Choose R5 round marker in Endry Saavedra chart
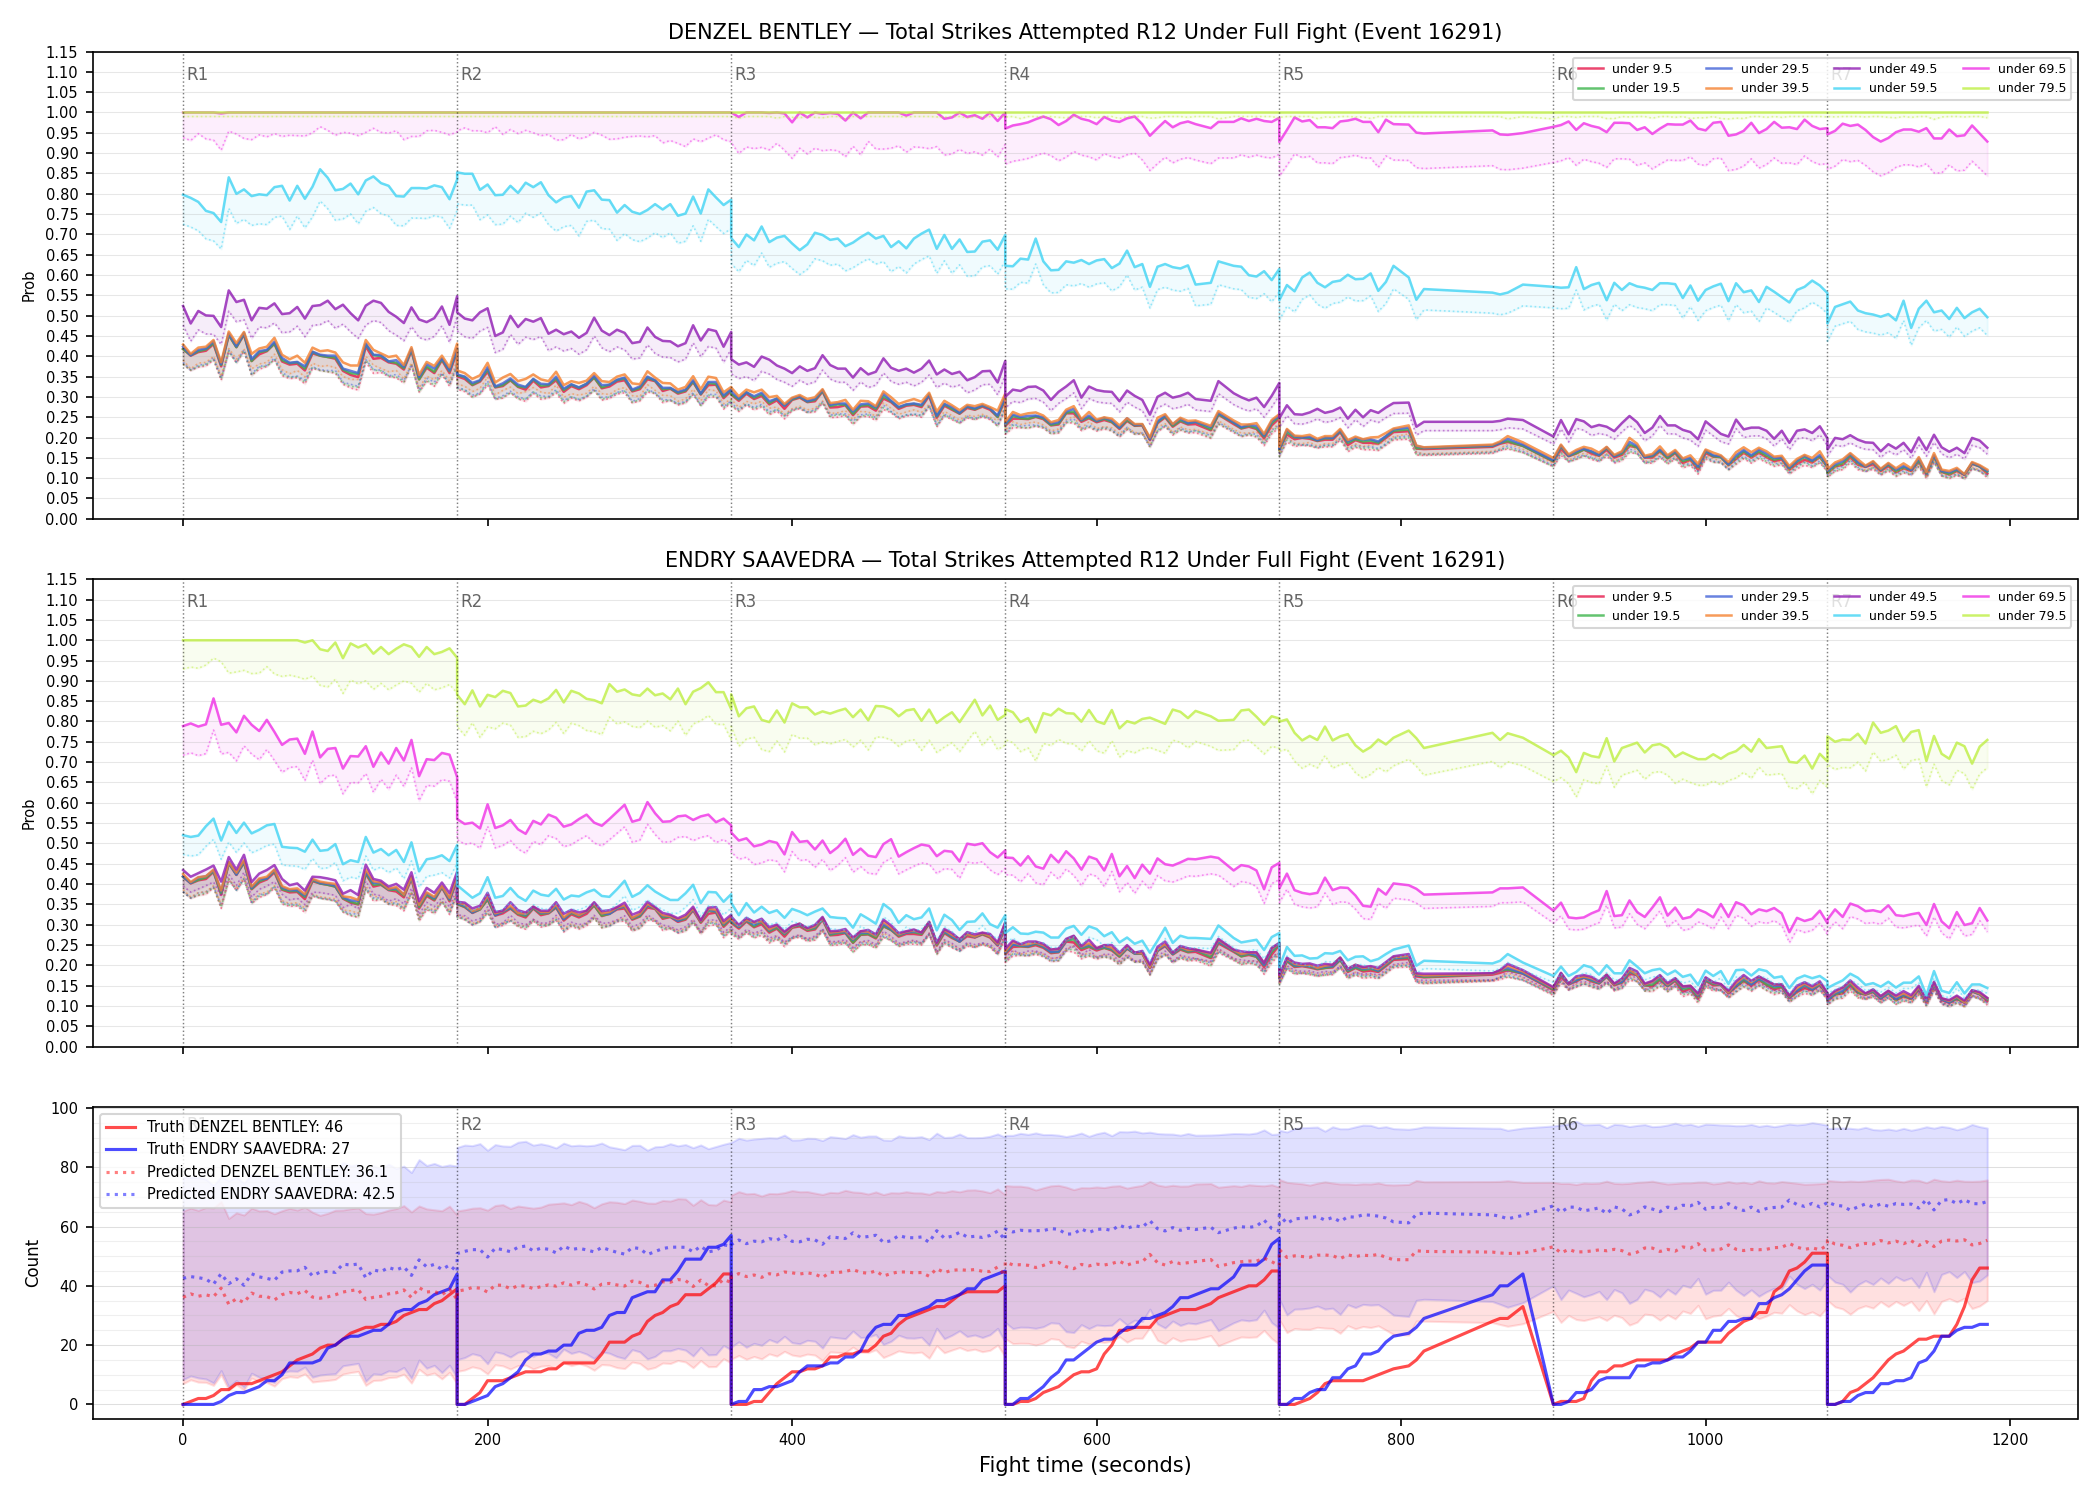The height and width of the screenshot is (1500, 2100). (1293, 601)
